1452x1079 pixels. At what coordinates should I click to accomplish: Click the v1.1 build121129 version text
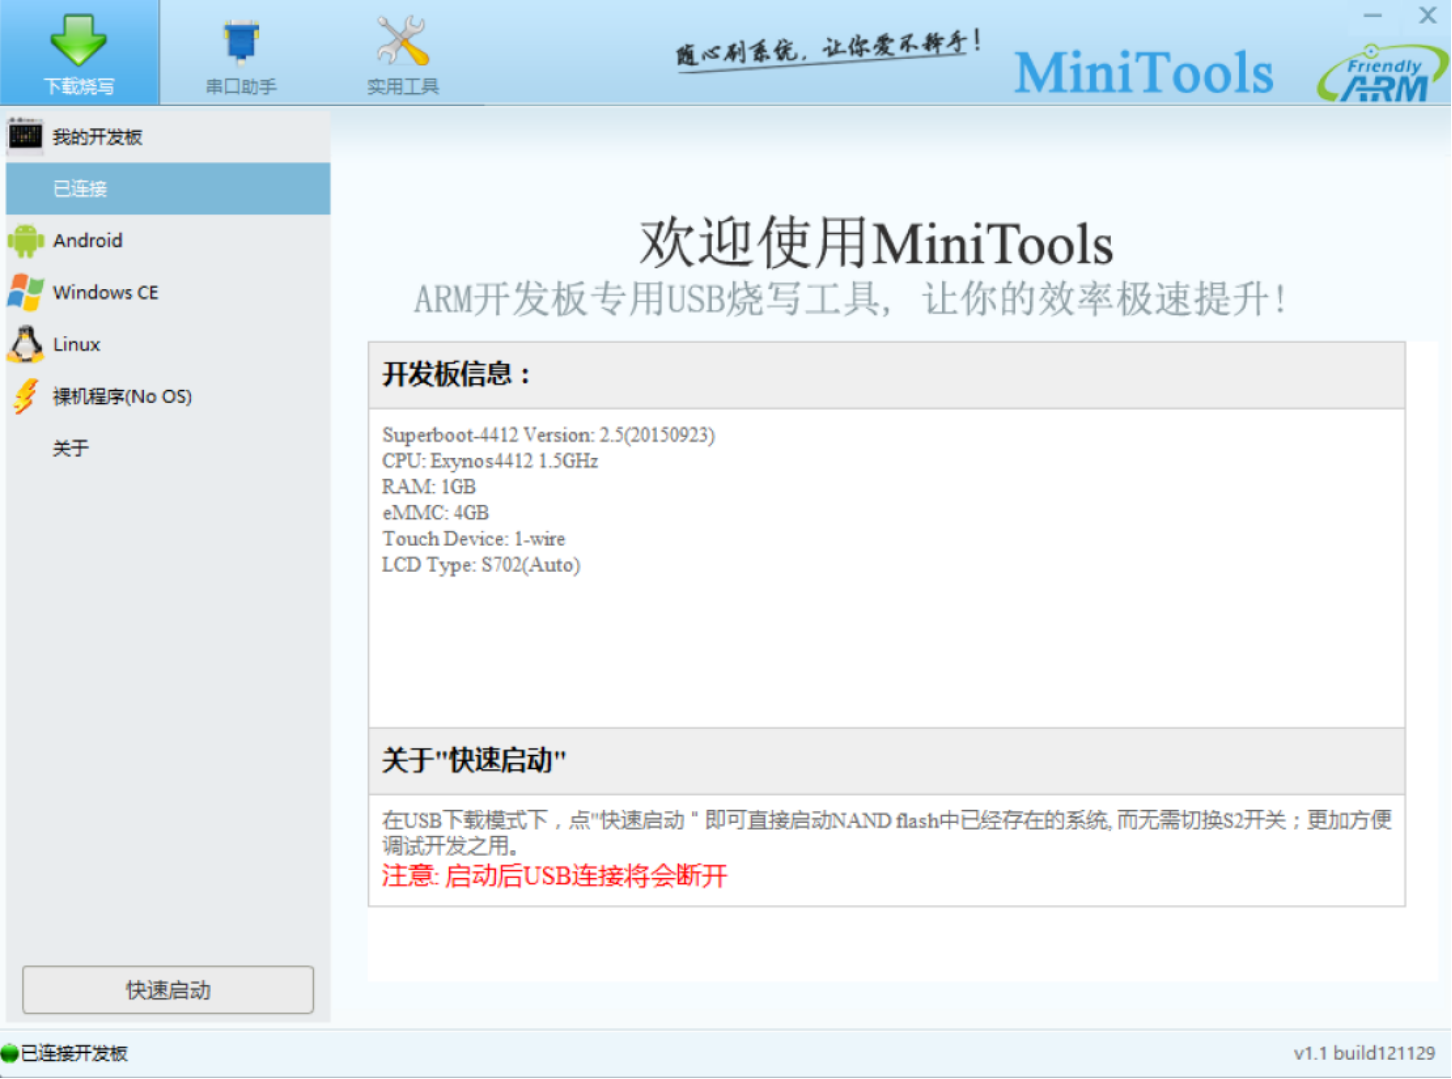(1364, 1053)
